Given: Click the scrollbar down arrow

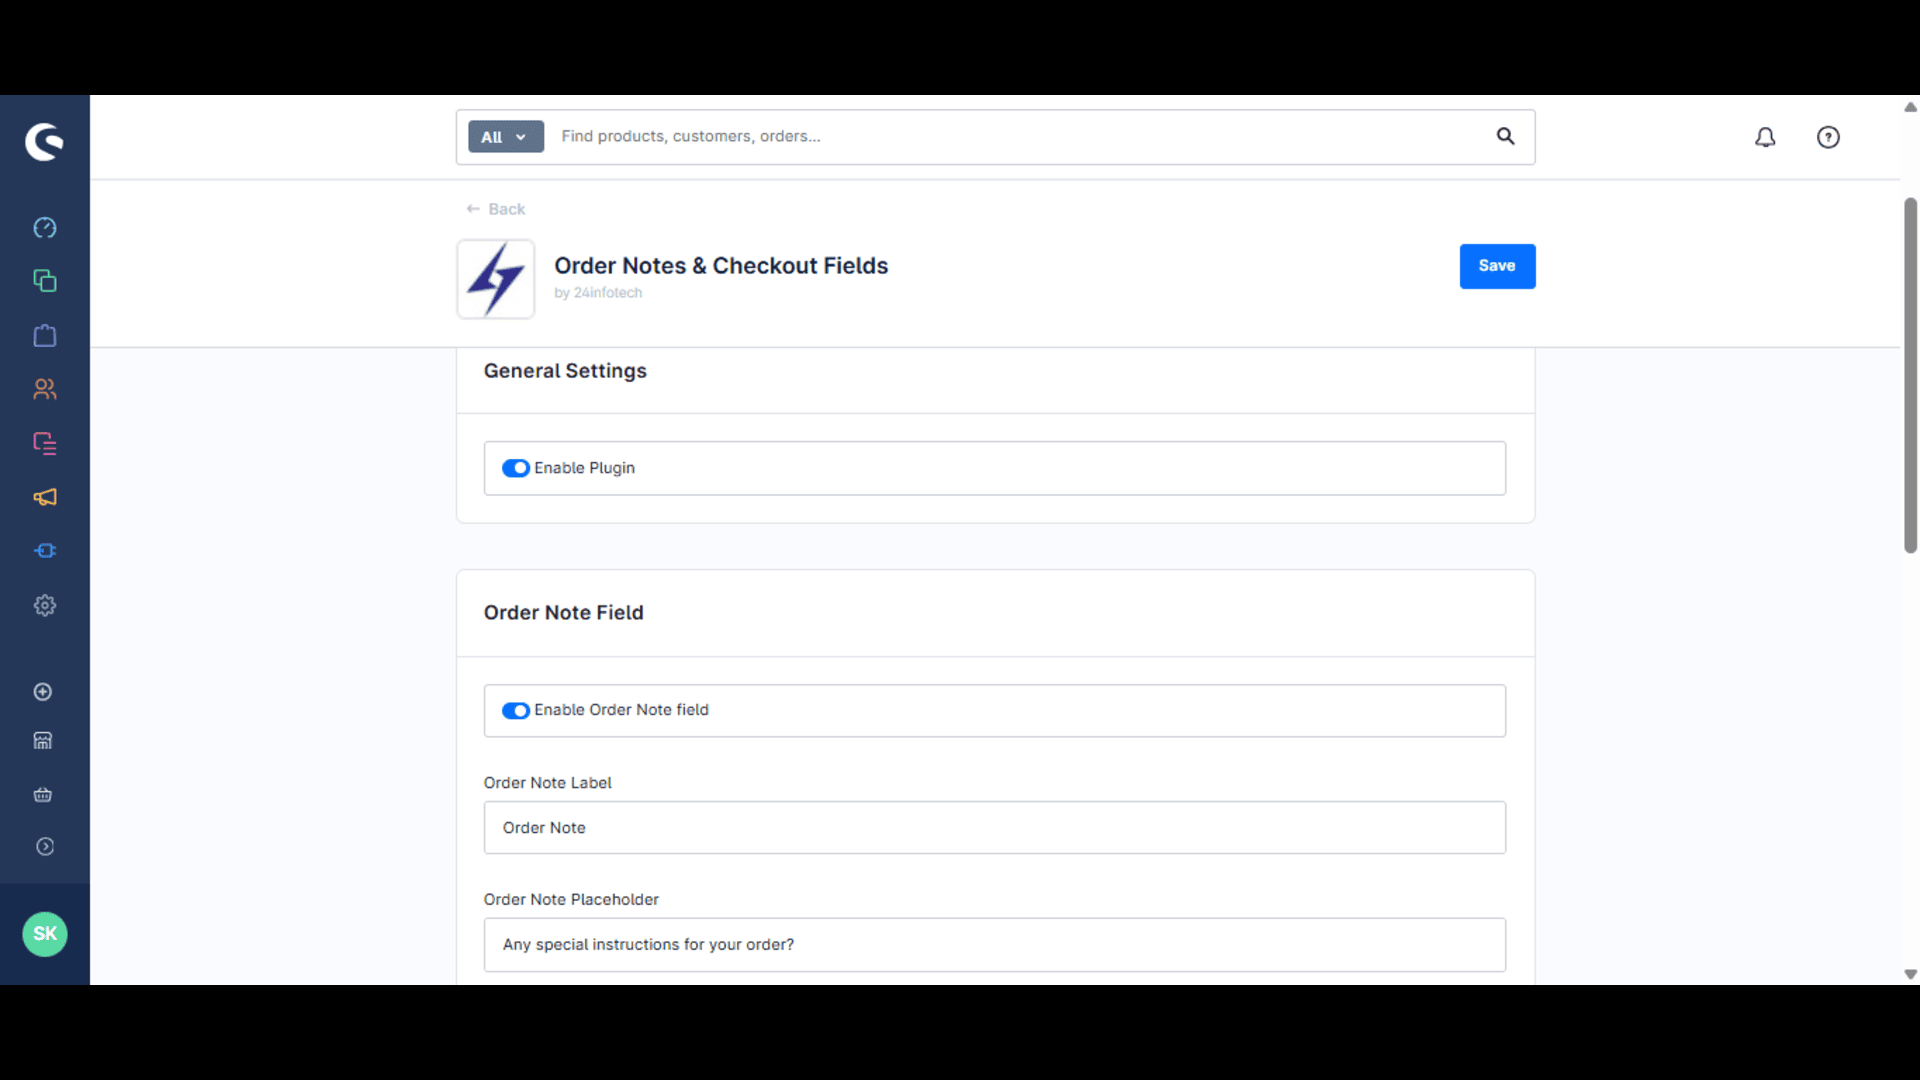Looking at the screenshot, I should click(x=1910, y=974).
